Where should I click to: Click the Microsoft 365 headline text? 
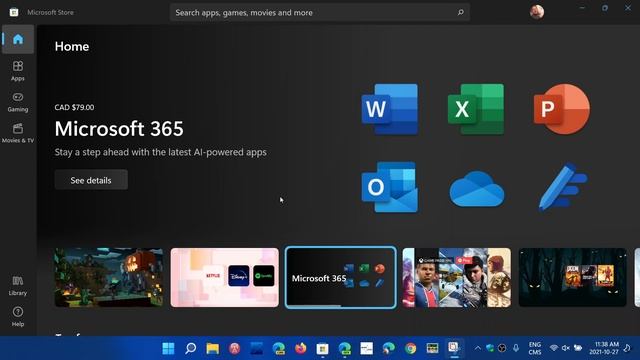[x=119, y=129]
